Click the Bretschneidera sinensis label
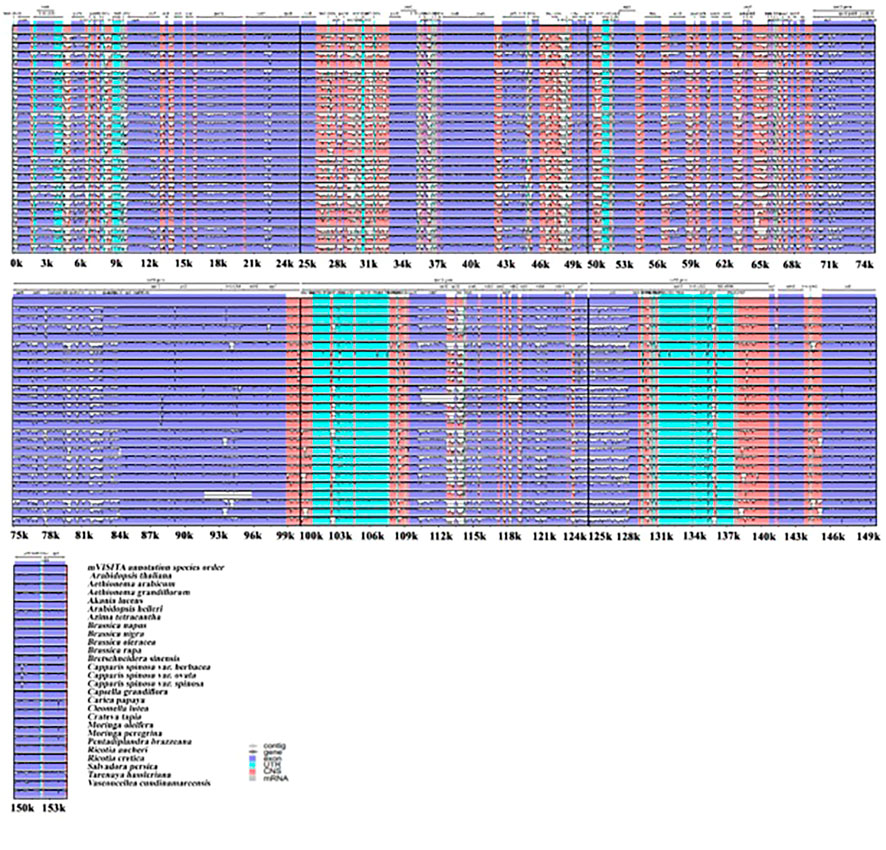Image resolution: width=886 pixels, height=850 pixels. (x=133, y=658)
